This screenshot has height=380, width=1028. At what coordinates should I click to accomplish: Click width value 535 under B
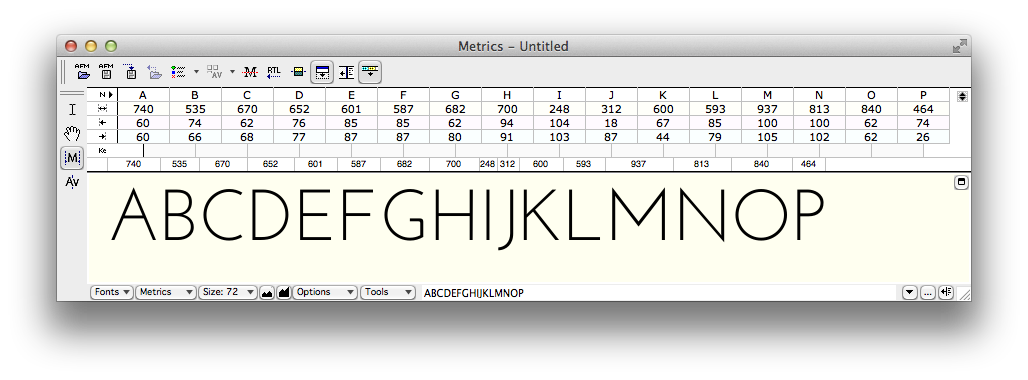(195, 109)
